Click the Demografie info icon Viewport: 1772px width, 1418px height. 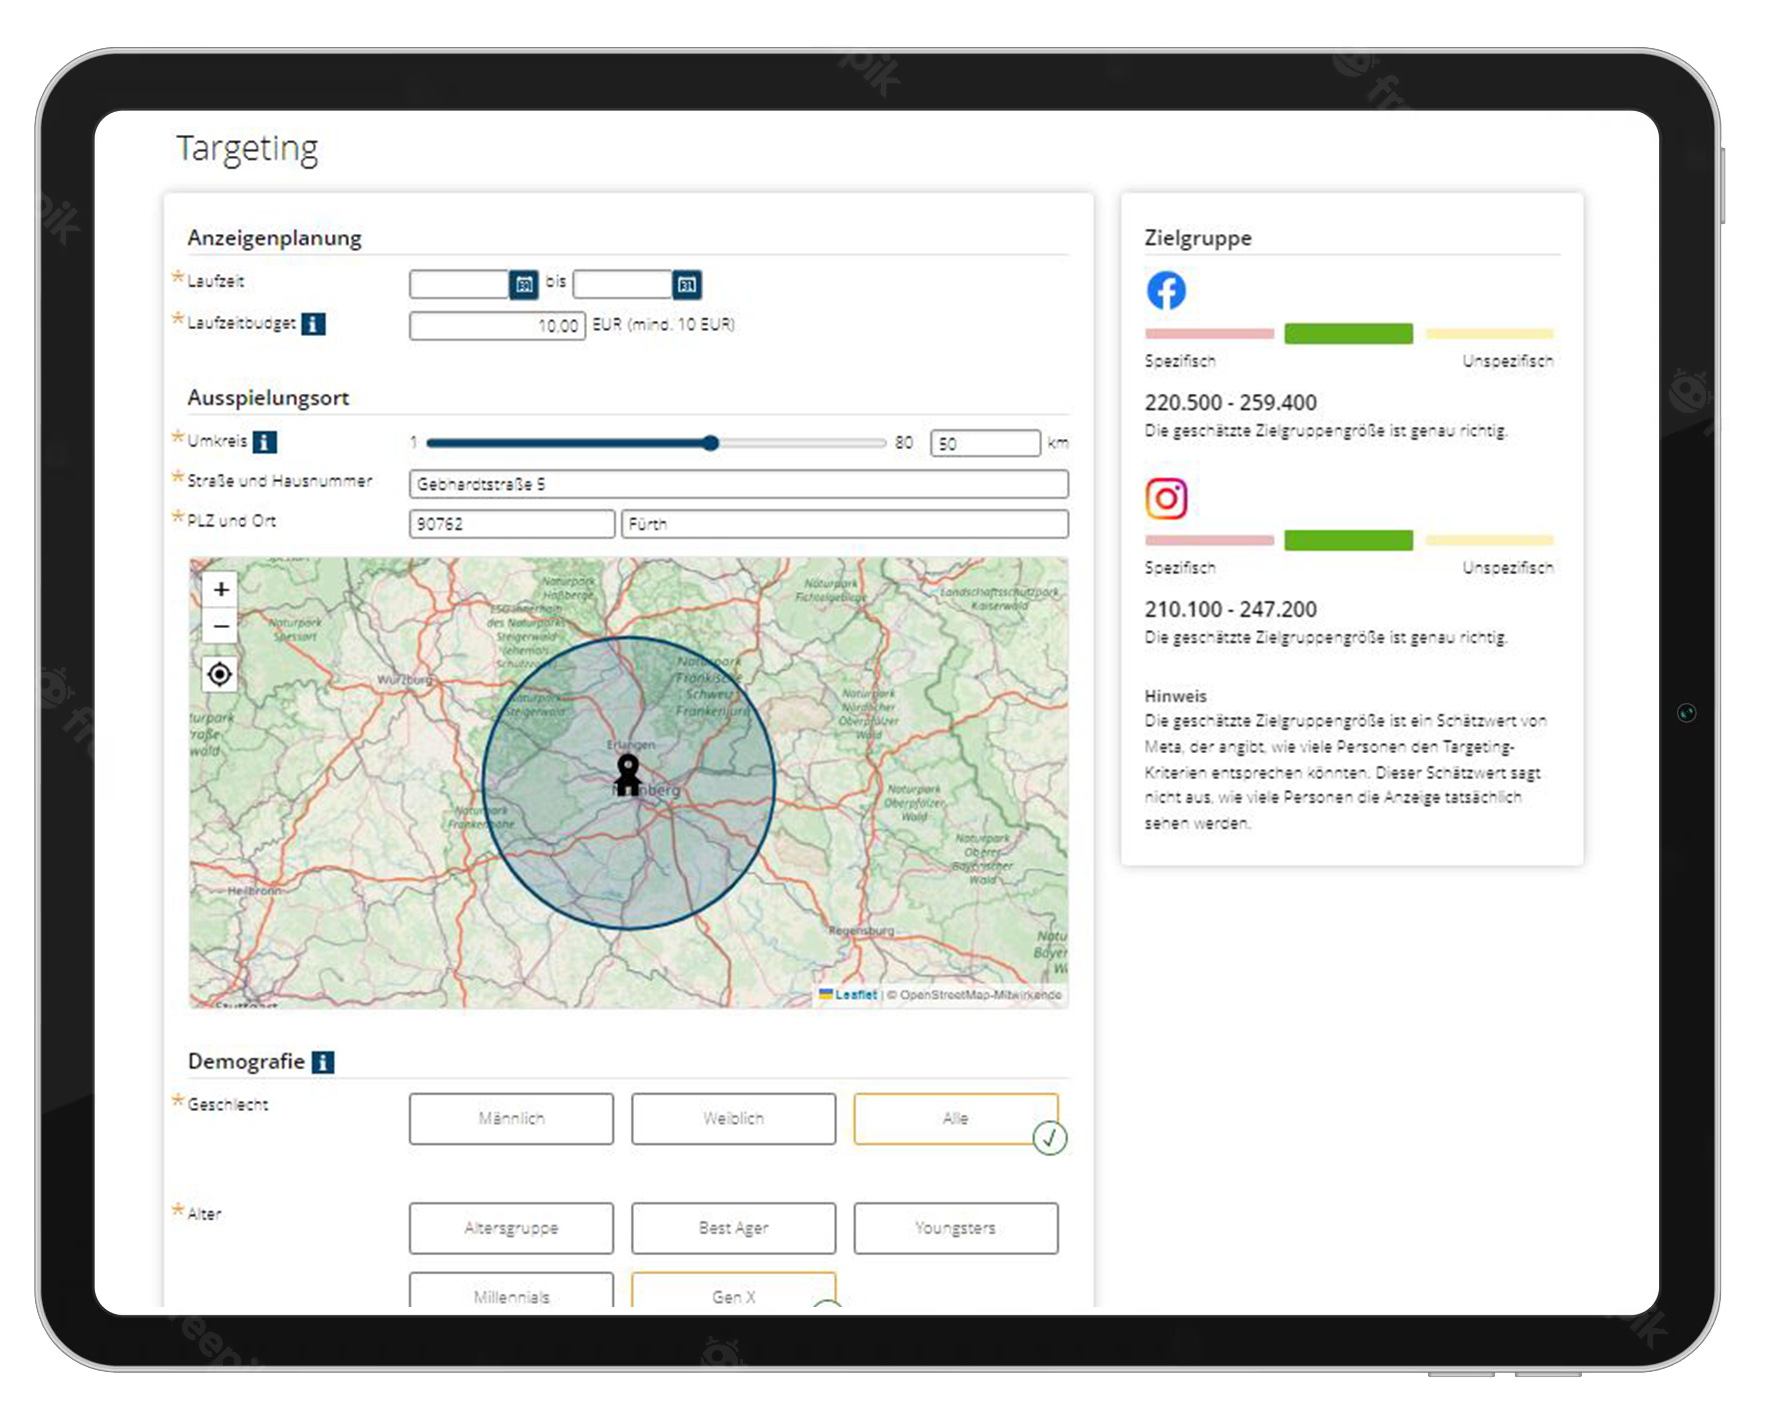[x=323, y=1062]
